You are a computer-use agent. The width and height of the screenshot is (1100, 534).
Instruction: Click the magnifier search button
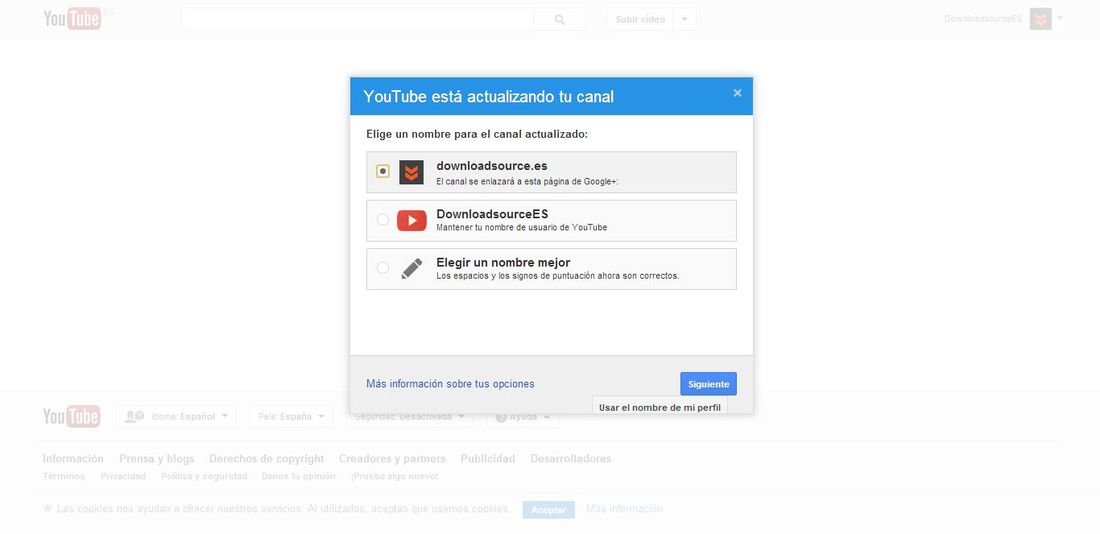coord(559,20)
